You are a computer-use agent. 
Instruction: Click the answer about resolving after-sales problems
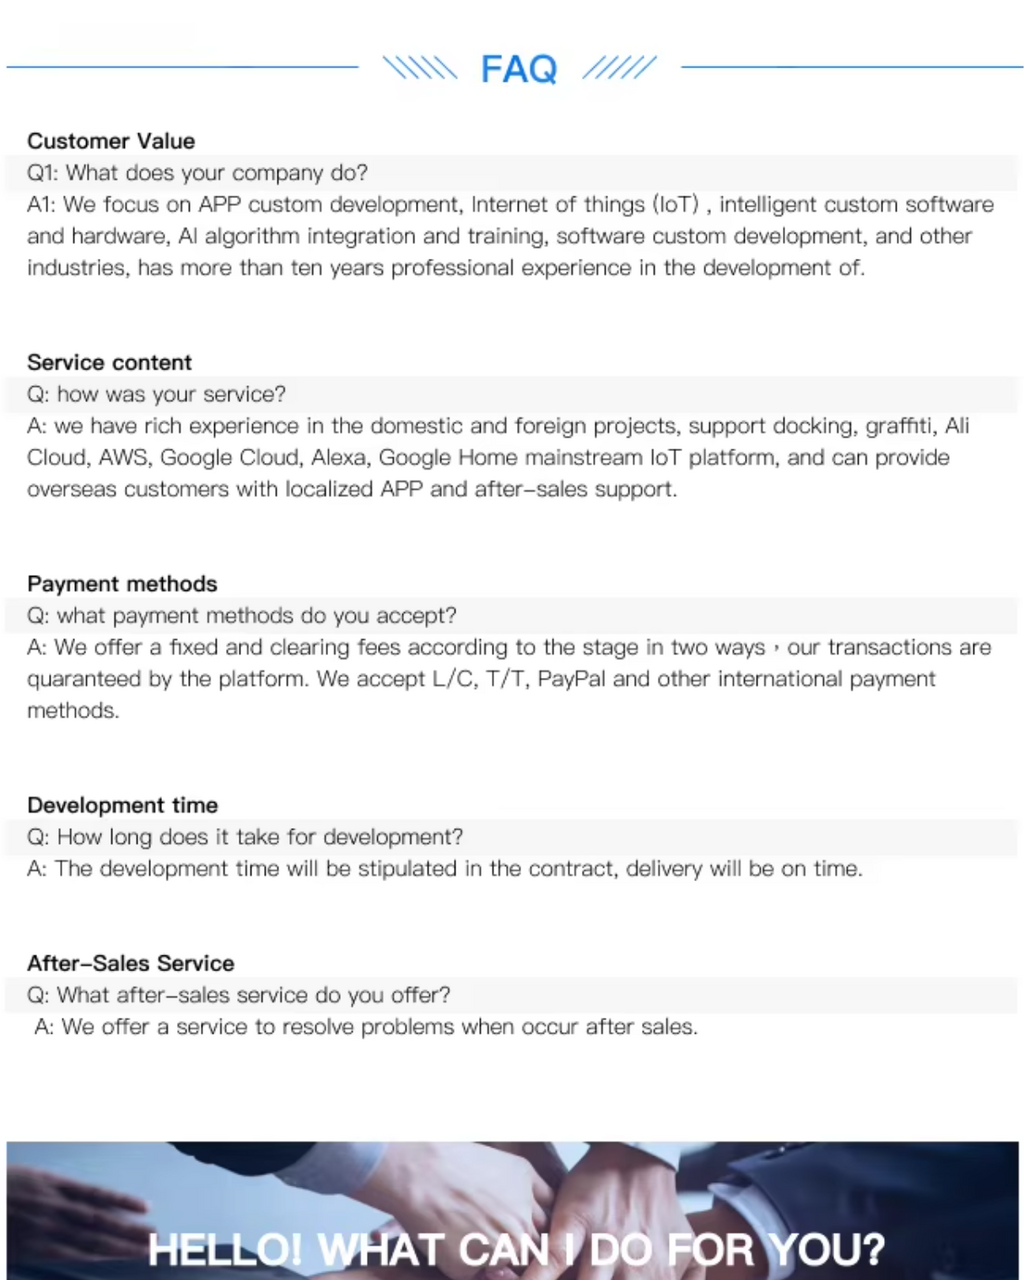(x=366, y=1027)
